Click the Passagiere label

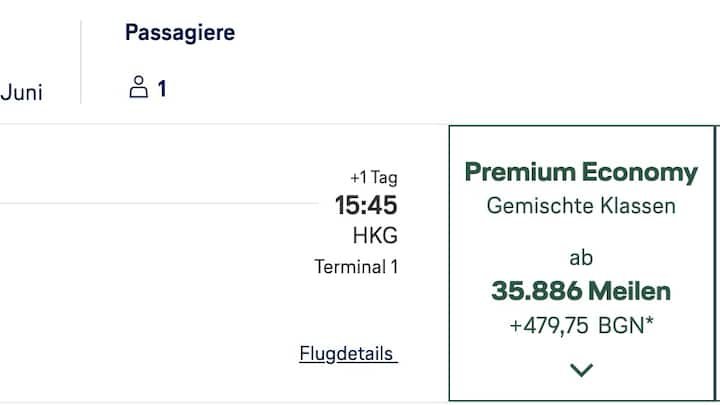pos(180,33)
